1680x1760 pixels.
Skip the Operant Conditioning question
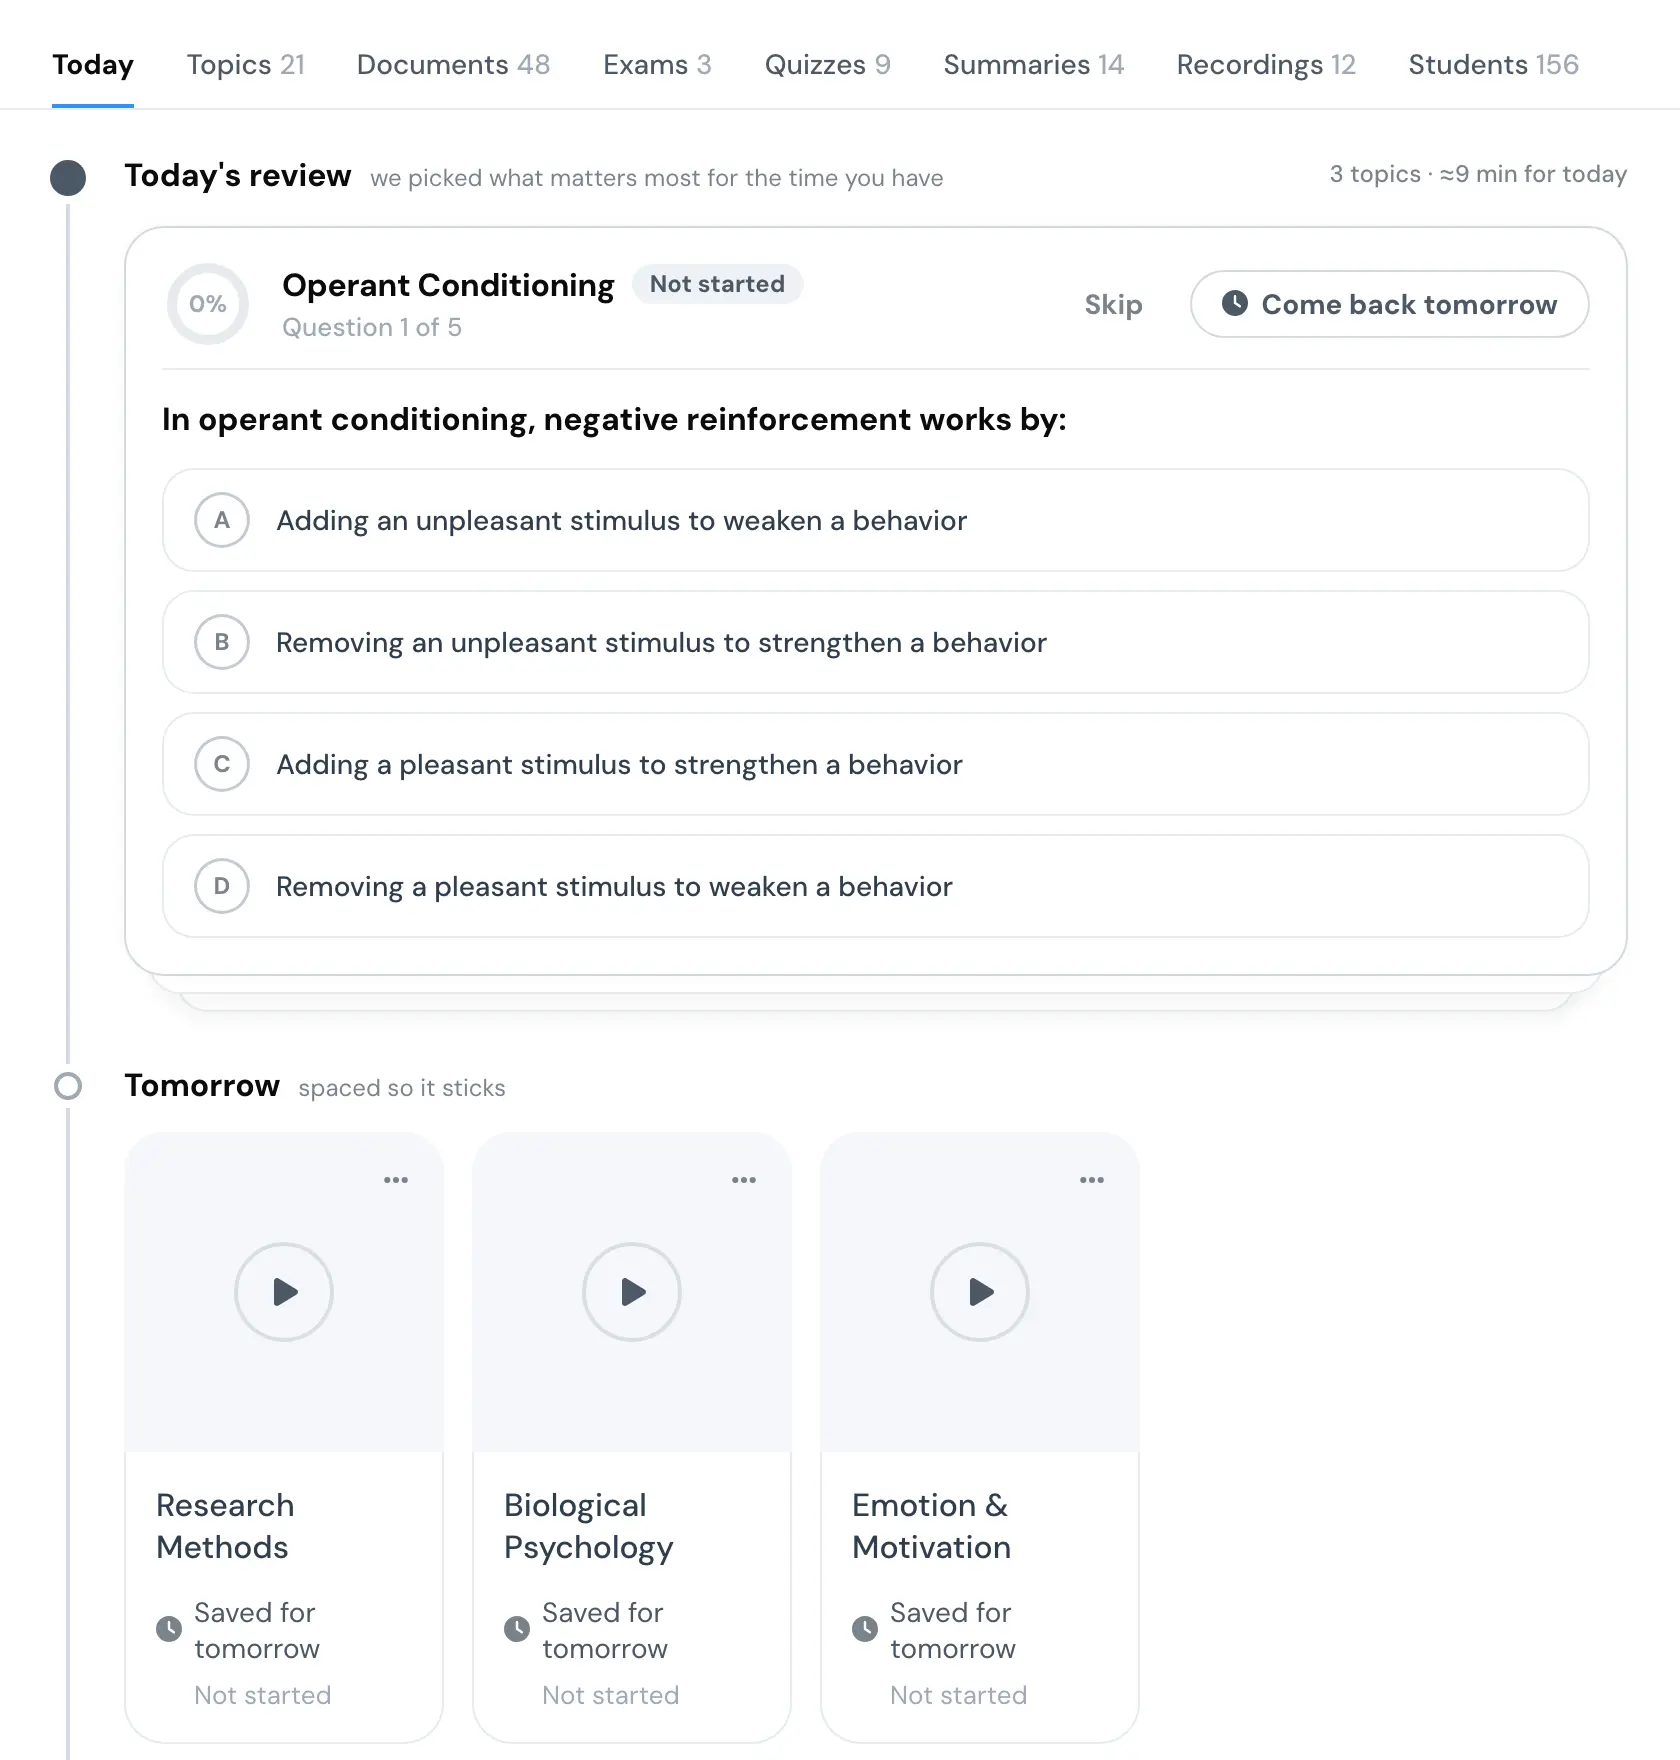click(x=1113, y=304)
